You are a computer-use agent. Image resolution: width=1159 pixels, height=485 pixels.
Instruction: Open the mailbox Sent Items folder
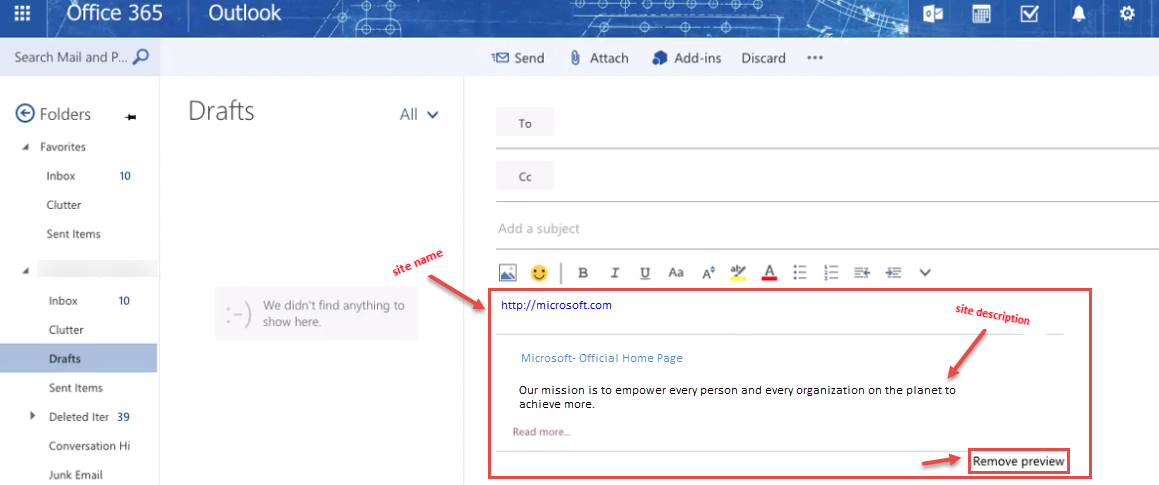click(75, 387)
